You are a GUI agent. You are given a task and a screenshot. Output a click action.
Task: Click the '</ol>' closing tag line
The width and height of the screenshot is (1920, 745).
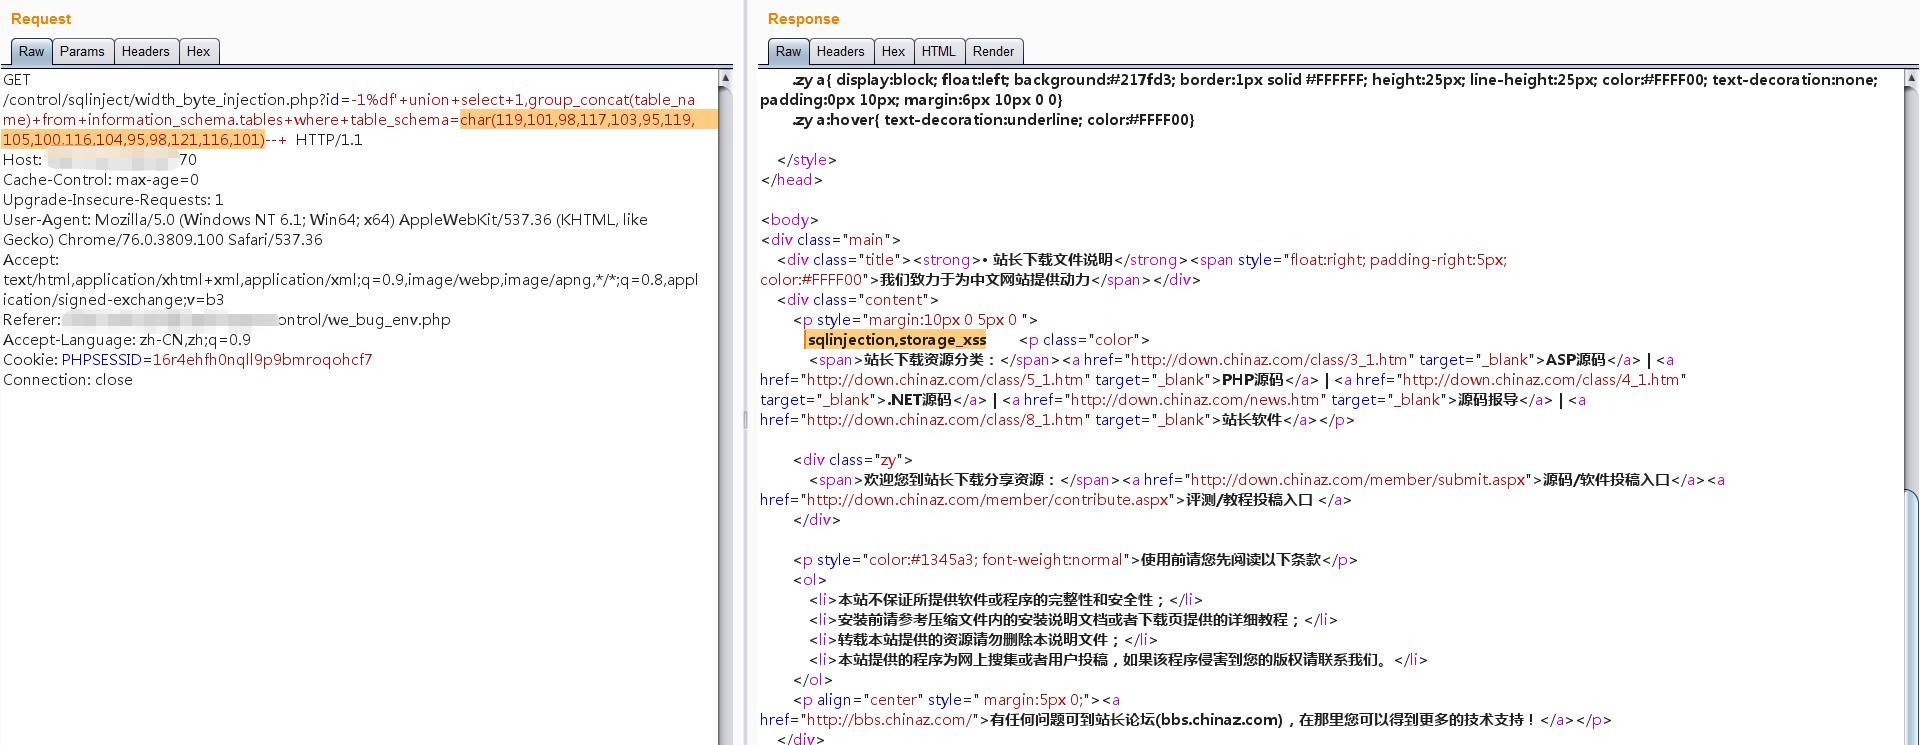pos(813,680)
